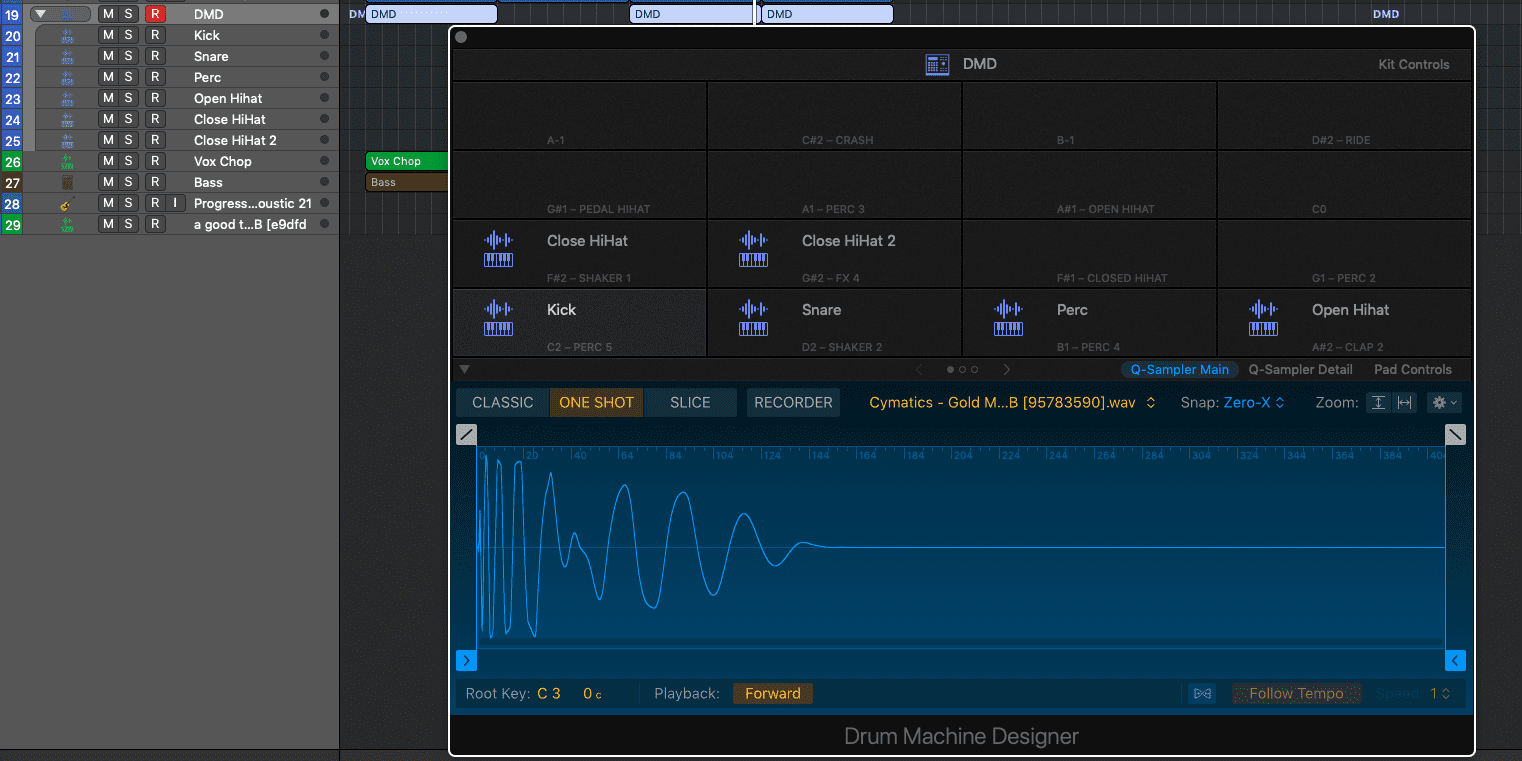Close the Drum Machine Designer window
Viewport: 1522px width, 761px height.
click(x=461, y=38)
